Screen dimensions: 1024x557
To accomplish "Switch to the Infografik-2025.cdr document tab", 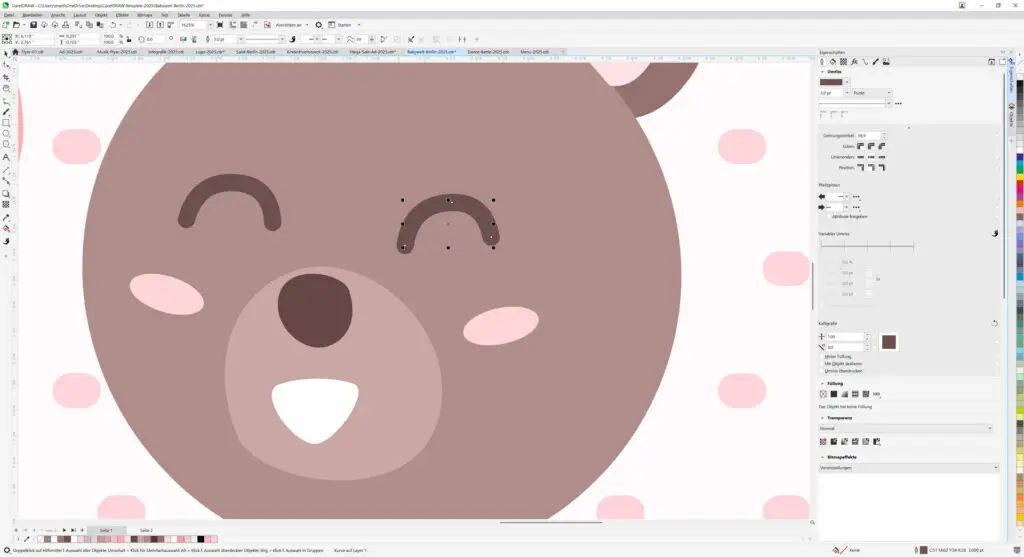I will click(x=166, y=52).
